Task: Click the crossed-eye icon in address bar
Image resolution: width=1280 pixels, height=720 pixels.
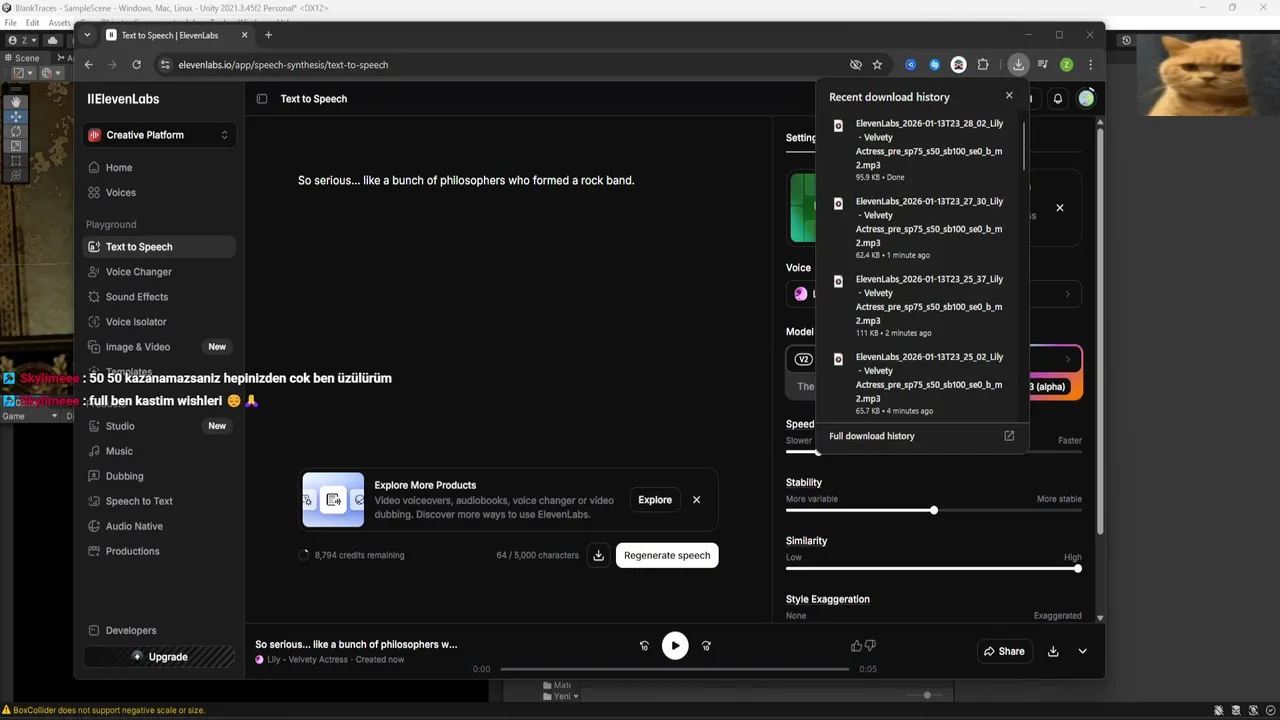Action: [855, 64]
